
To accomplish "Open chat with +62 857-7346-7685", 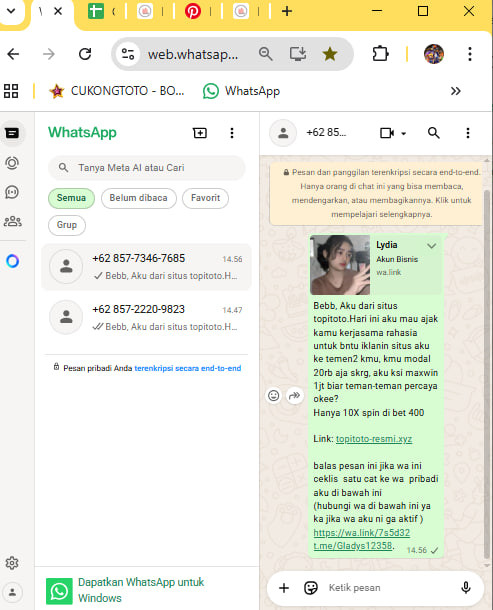I will [147, 267].
